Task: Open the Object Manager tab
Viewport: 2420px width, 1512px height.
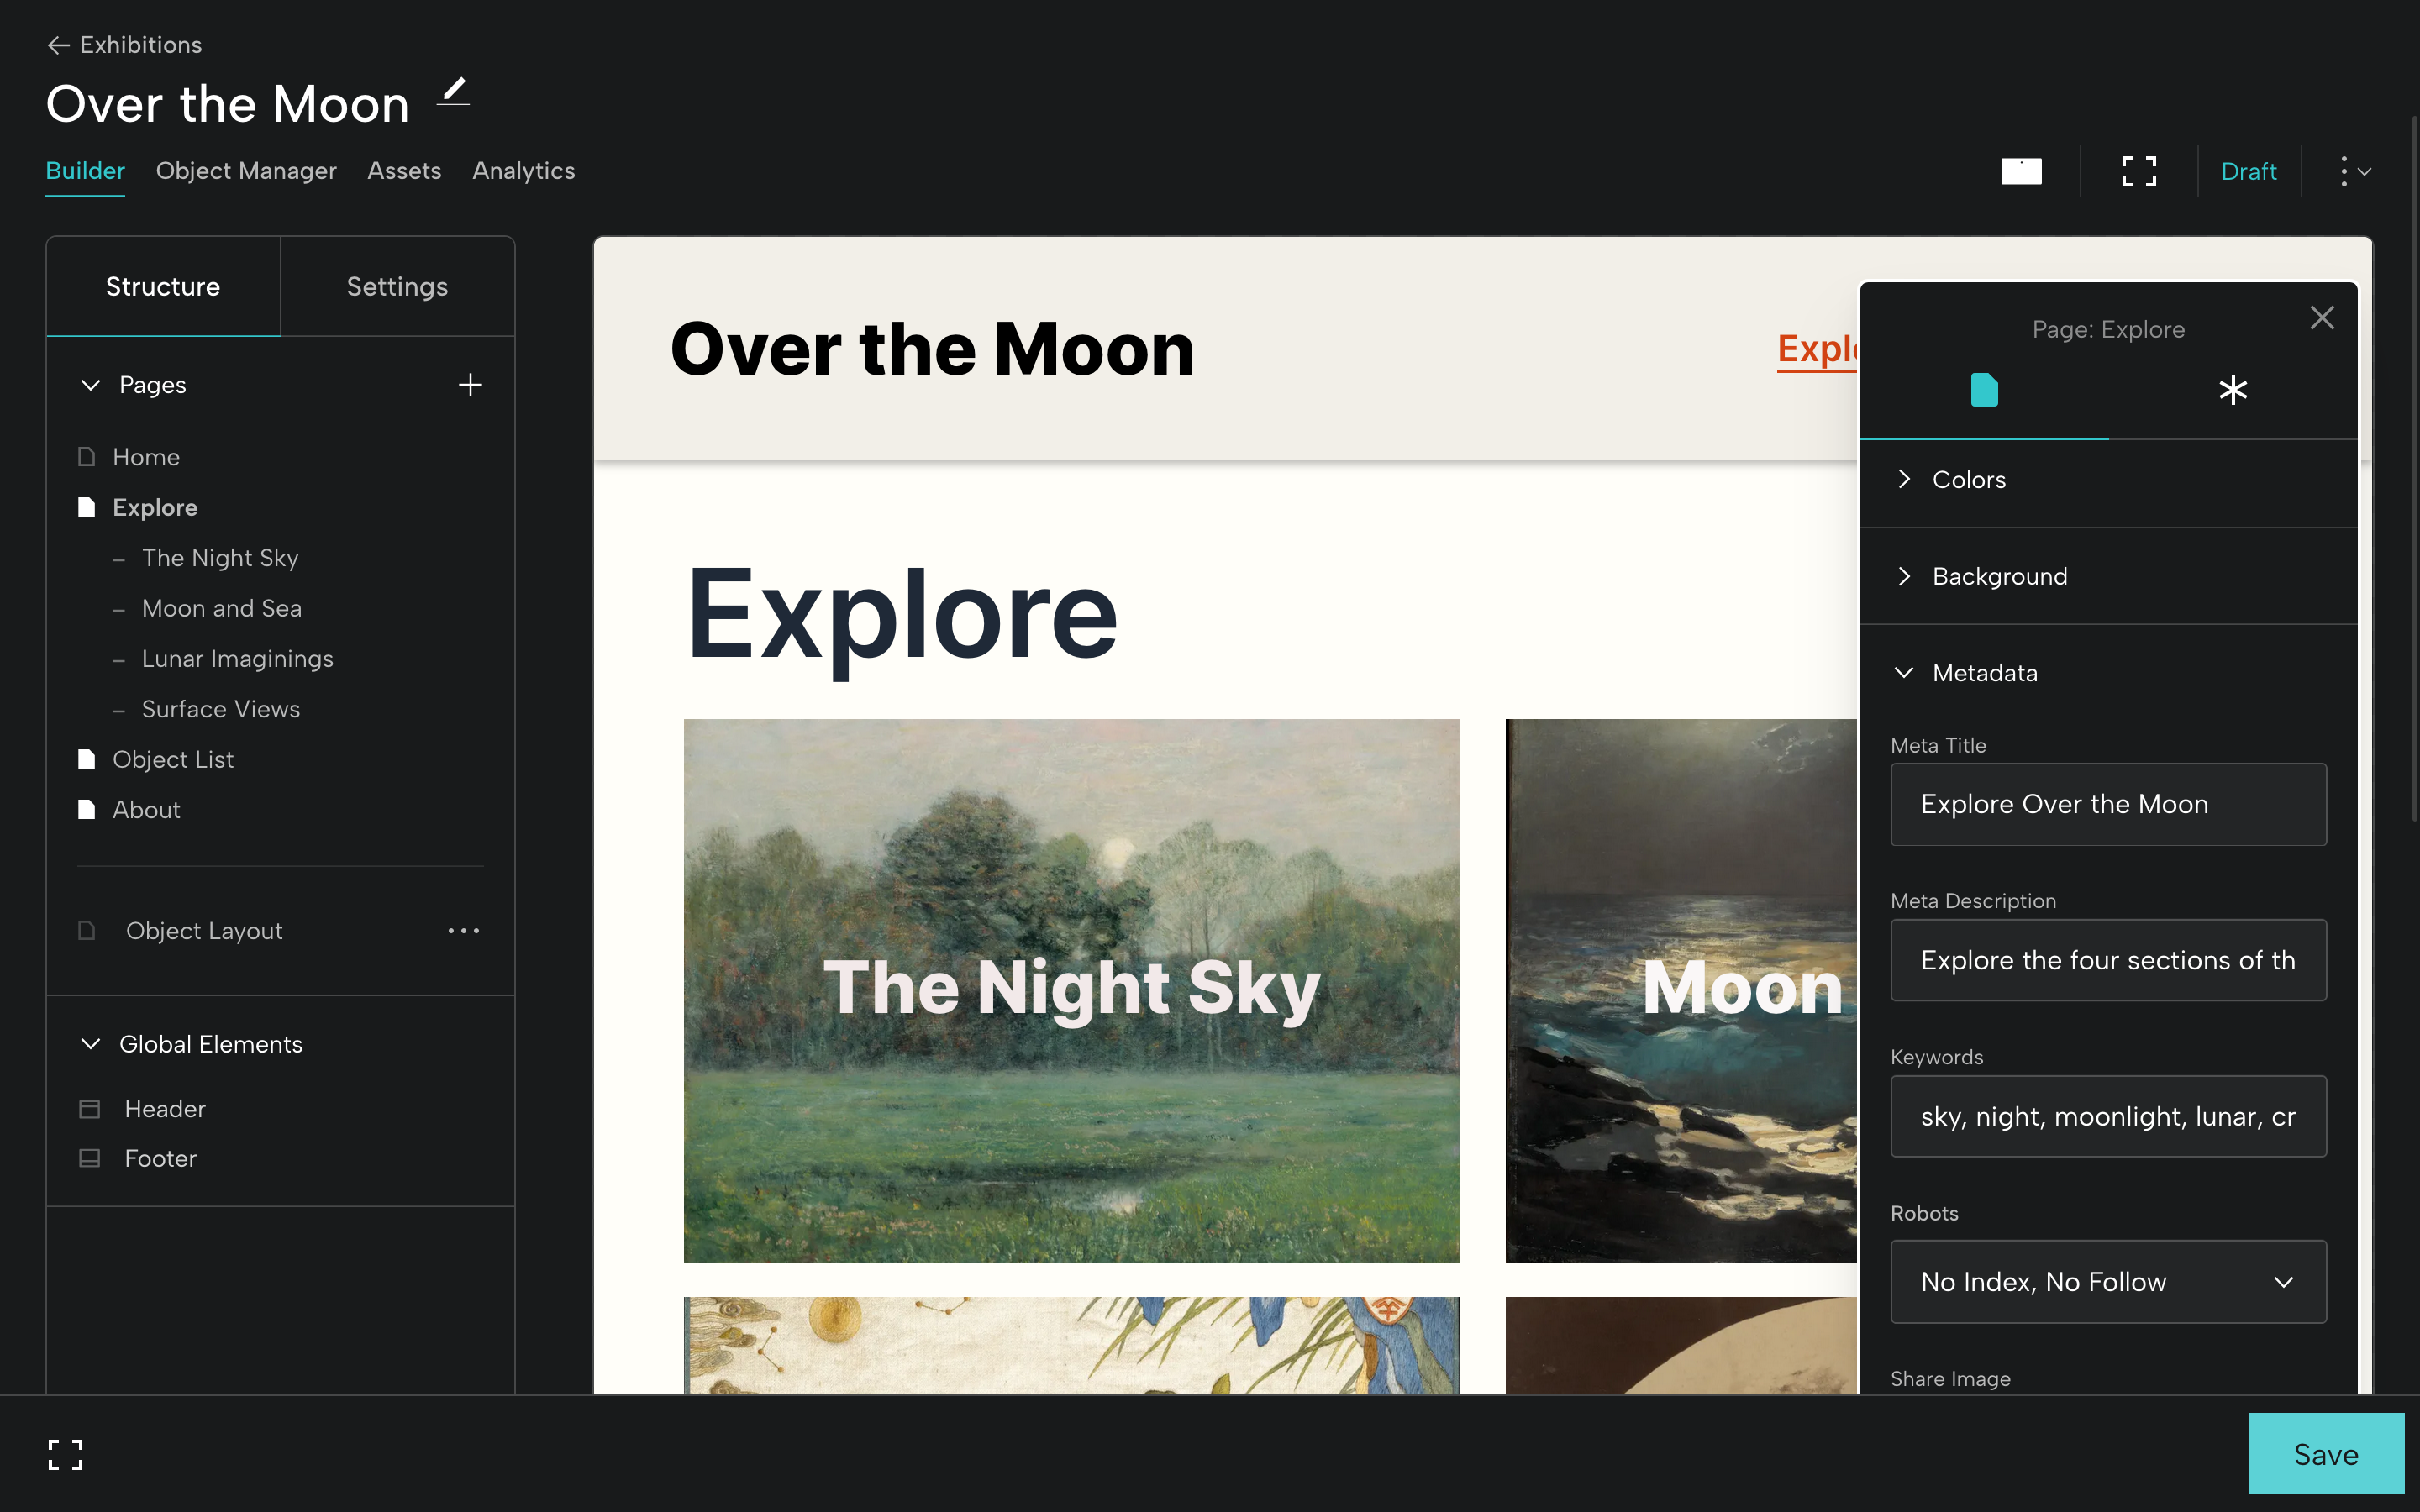Action: tap(246, 171)
